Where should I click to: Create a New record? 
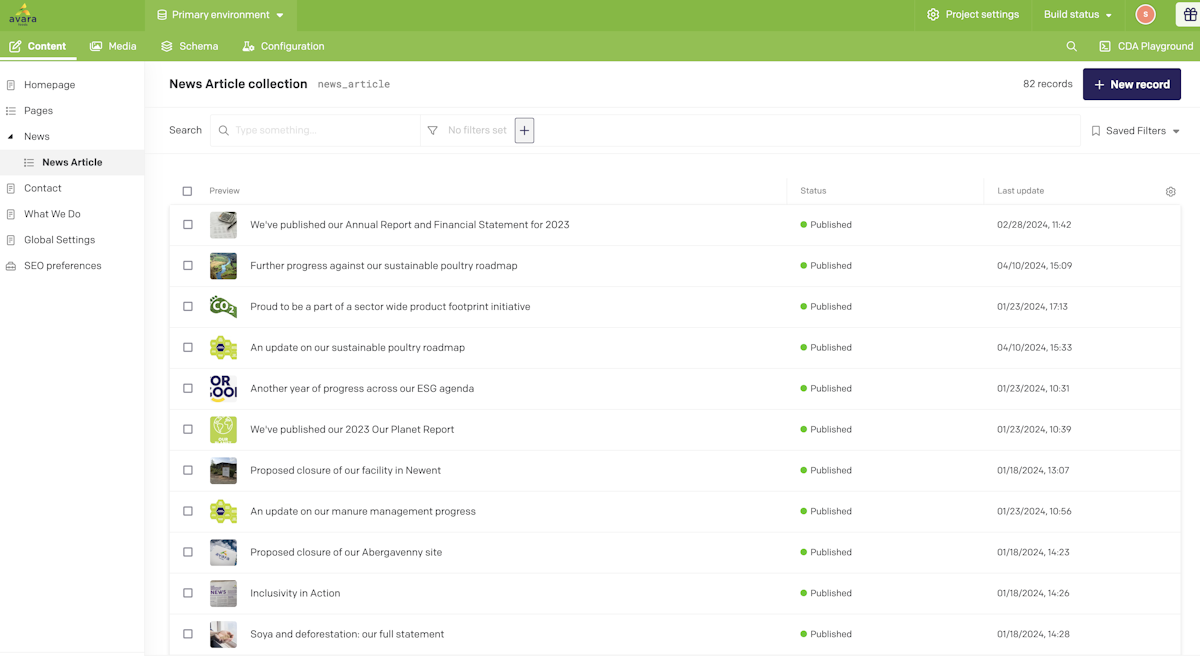pyautogui.click(x=1132, y=84)
